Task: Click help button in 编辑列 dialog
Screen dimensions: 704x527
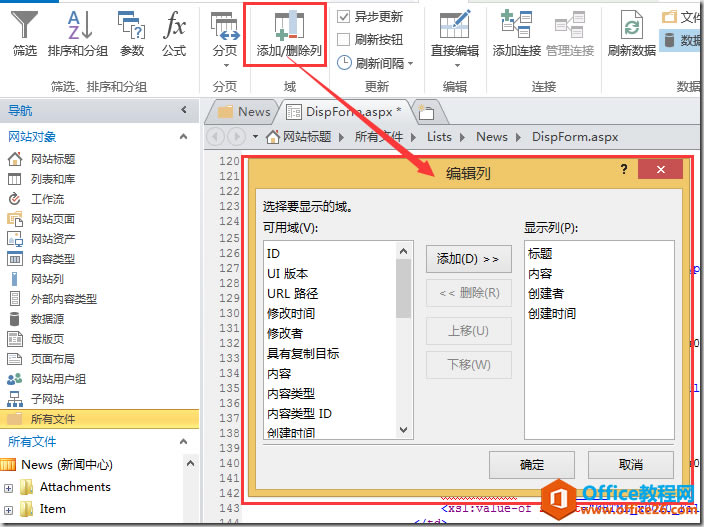Action: coord(624,169)
